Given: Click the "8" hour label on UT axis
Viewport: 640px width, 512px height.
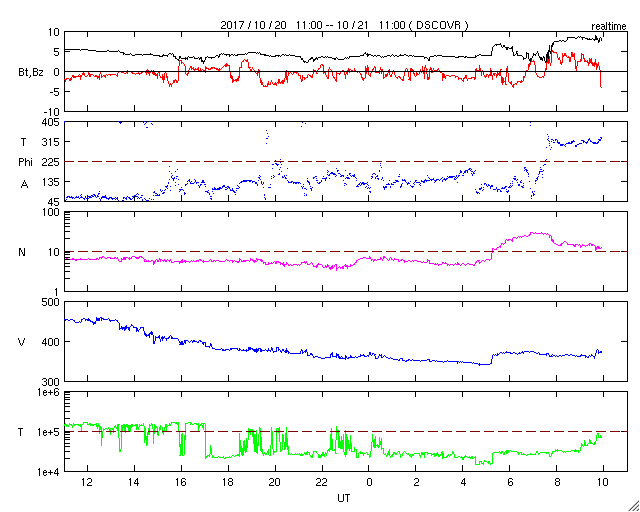Looking at the screenshot, I should pyautogui.click(x=556, y=482).
